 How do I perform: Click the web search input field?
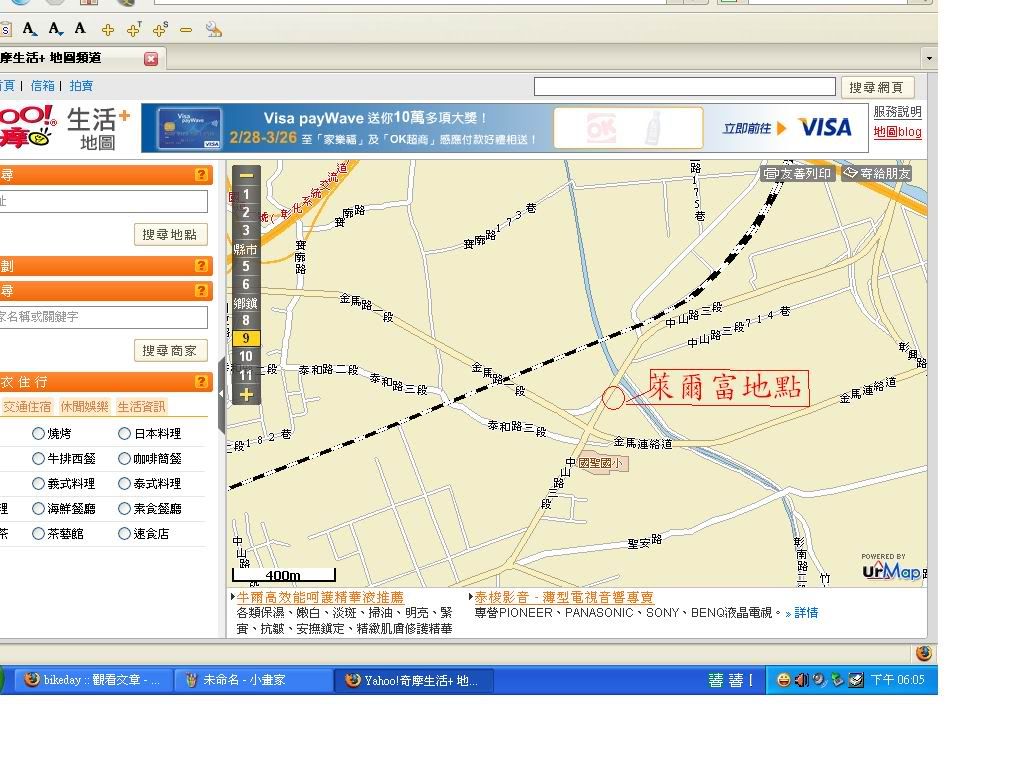click(684, 87)
